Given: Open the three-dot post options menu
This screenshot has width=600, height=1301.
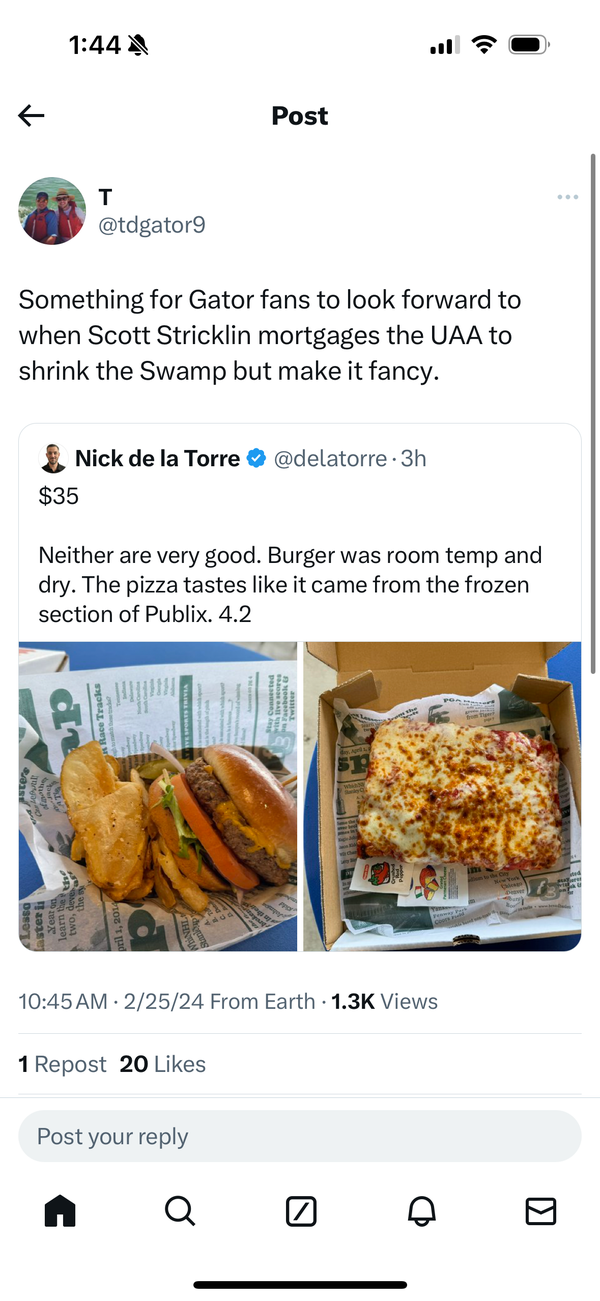Looking at the screenshot, I should (568, 197).
